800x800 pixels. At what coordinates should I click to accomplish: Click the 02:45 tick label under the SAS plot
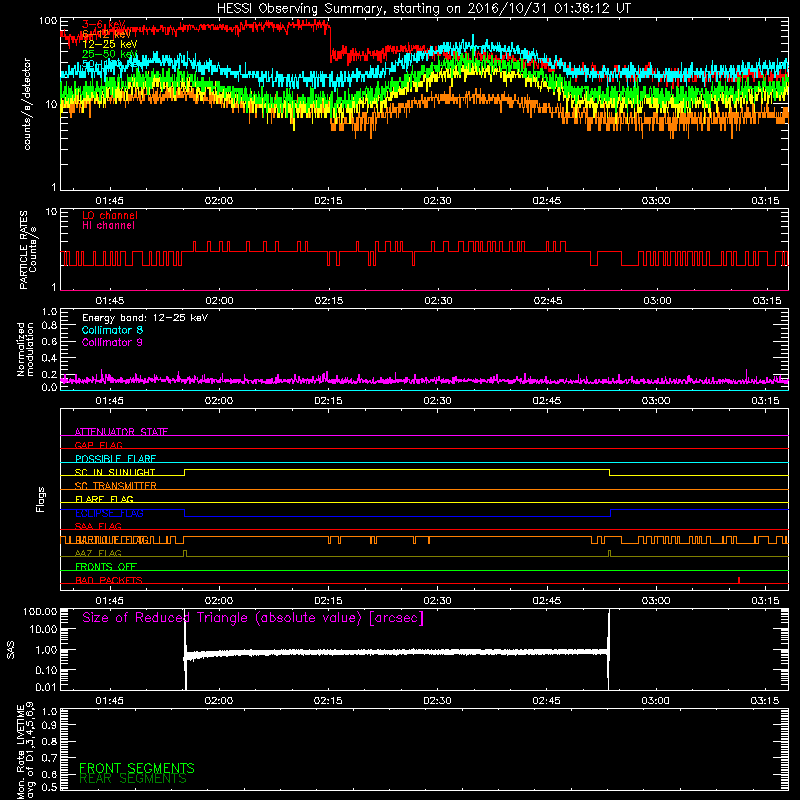[546, 701]
